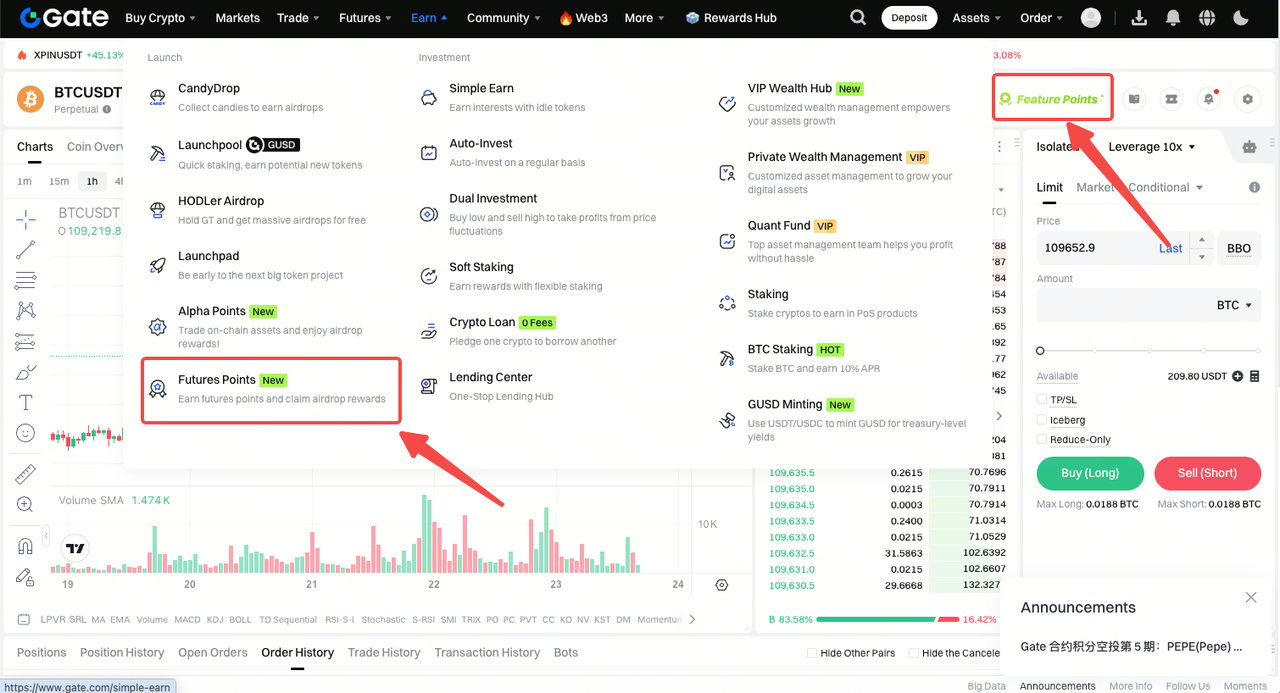Viewport: 1280px width, 693px height.
Task: Click the Buy (Long) button
Action: 1089,473
